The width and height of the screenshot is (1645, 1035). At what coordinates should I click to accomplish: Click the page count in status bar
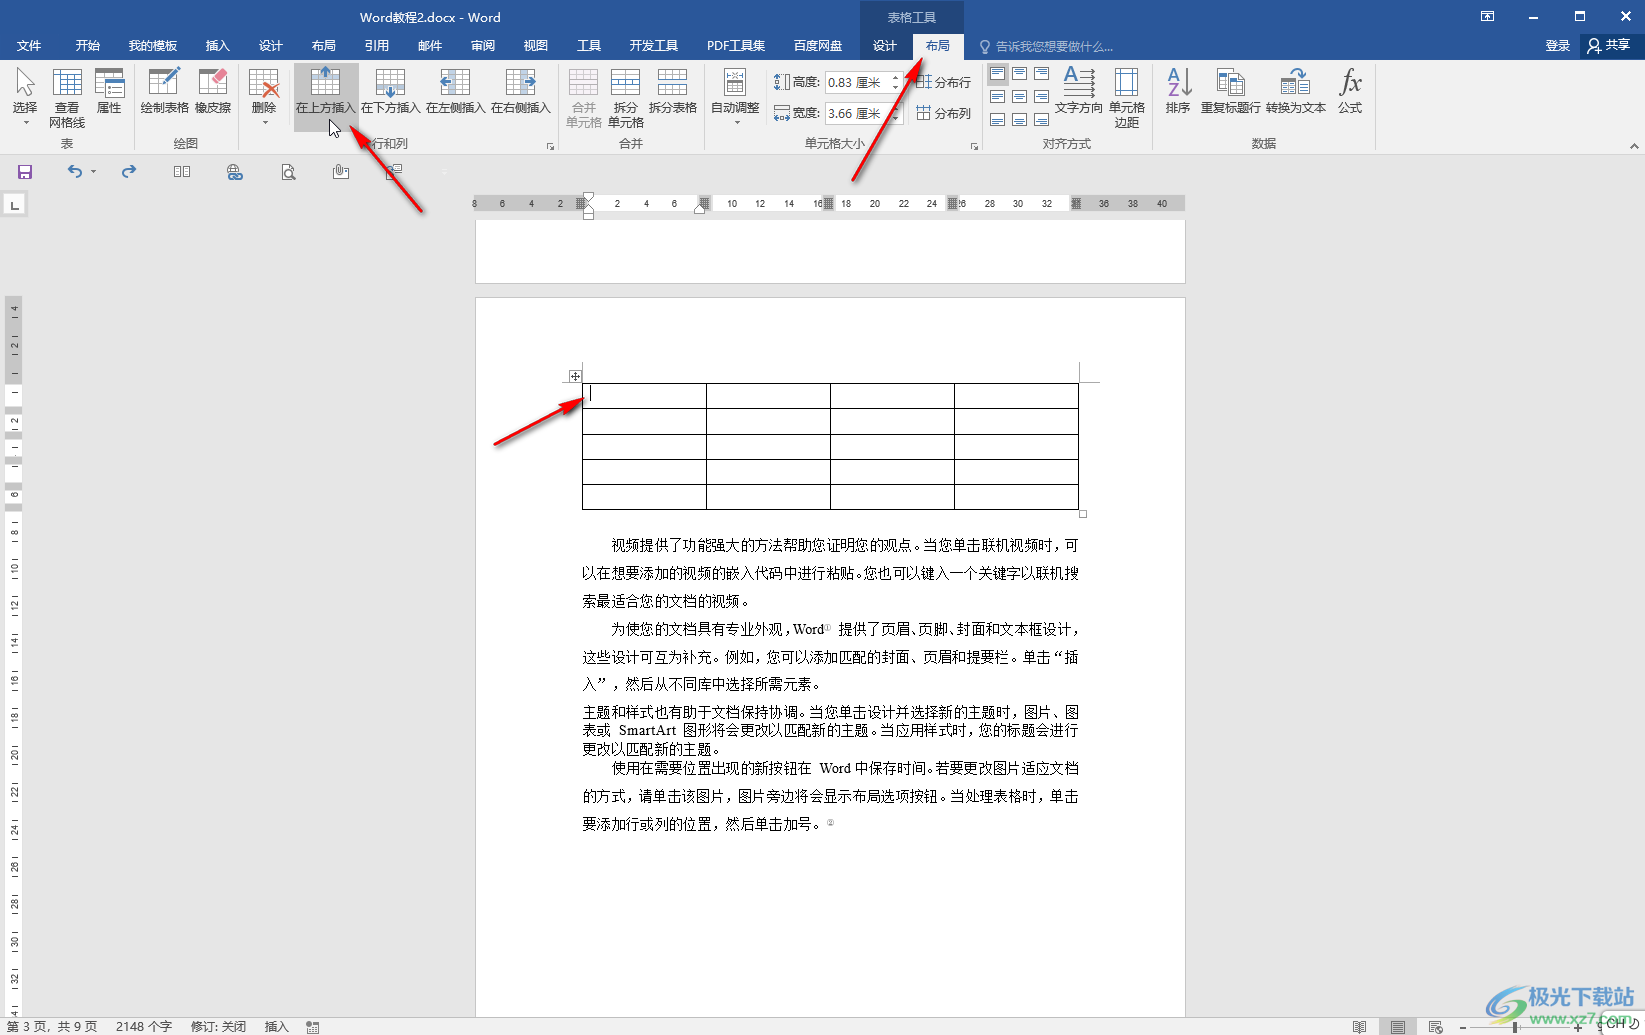point(52,1026)
